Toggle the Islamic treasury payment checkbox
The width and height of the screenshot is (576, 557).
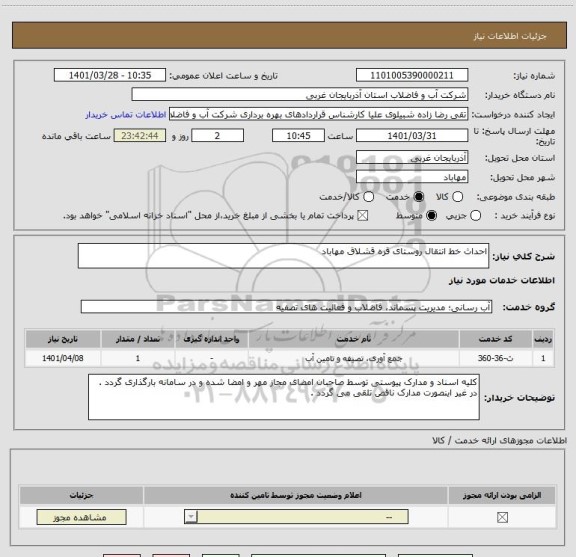pyautogui.click(x=363, y=216)
